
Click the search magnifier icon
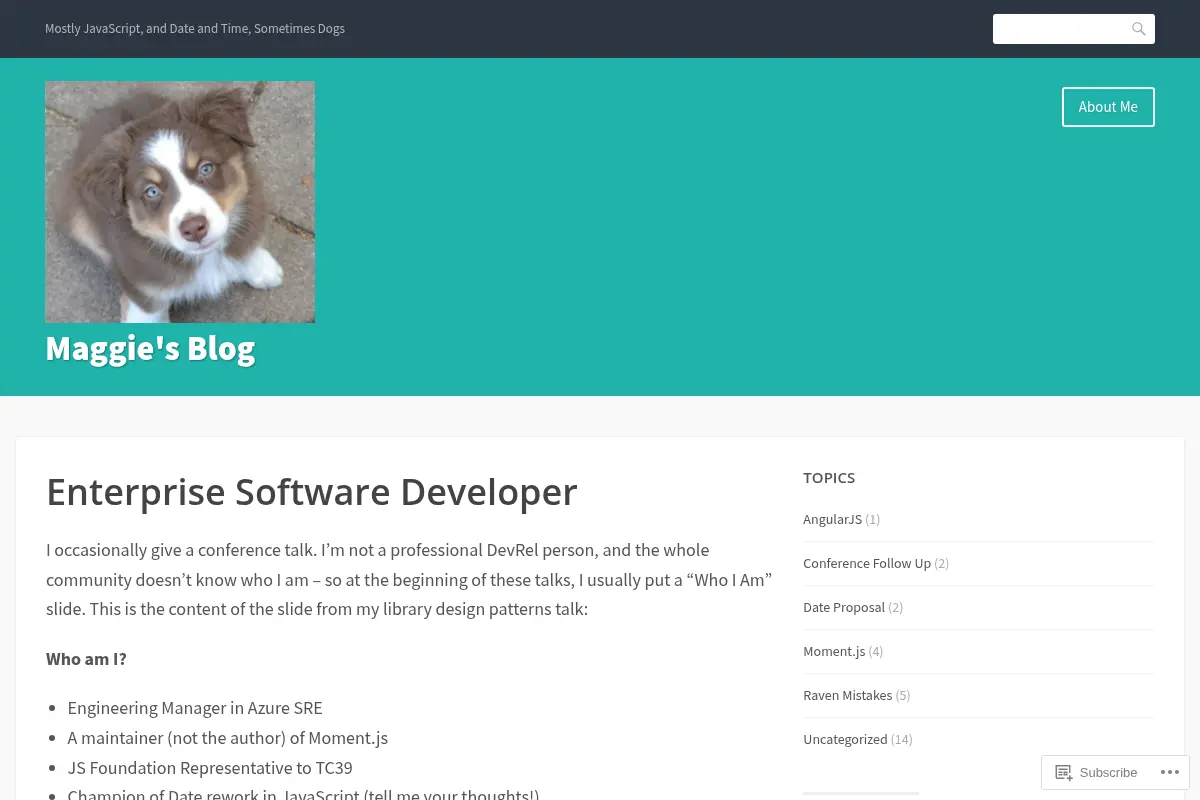1138,29
